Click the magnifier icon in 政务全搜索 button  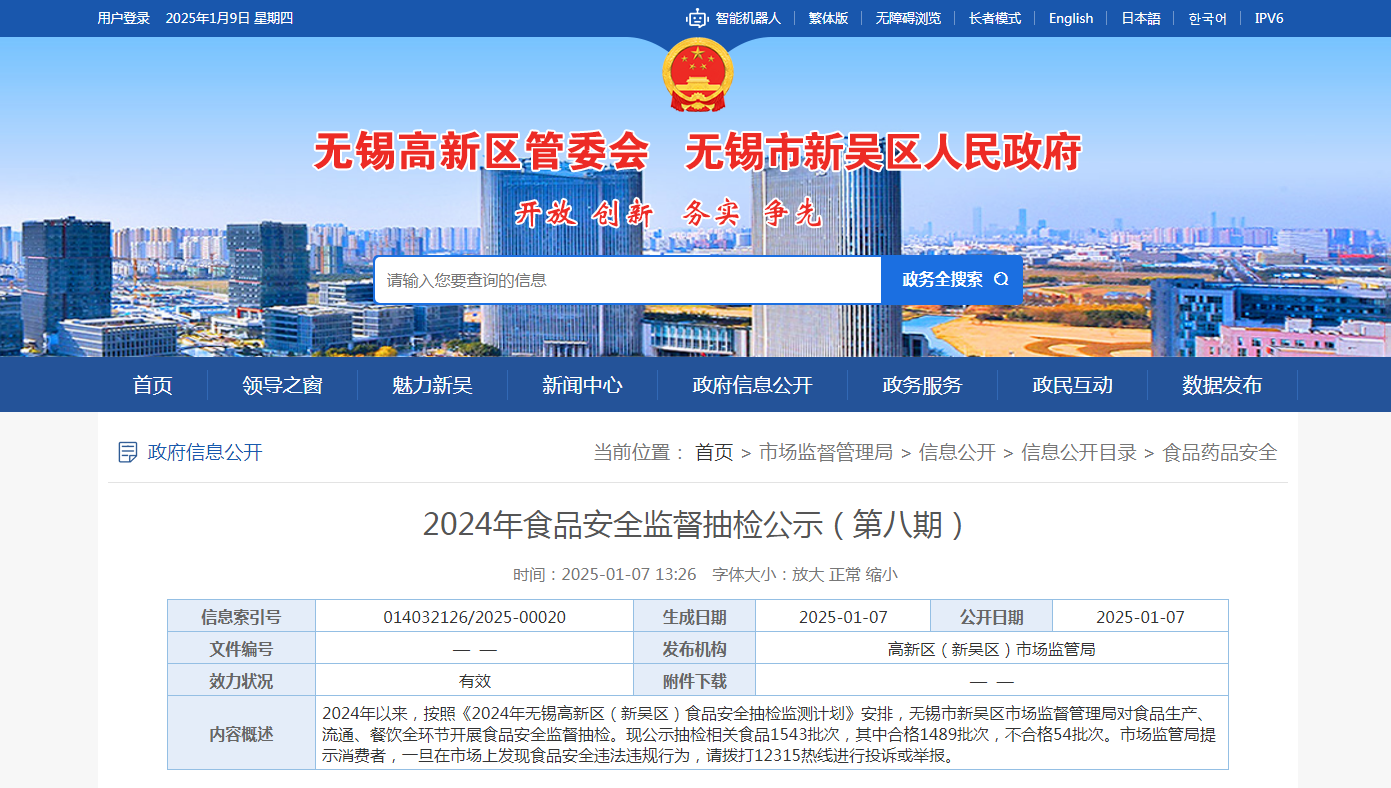pos(1001,280)
